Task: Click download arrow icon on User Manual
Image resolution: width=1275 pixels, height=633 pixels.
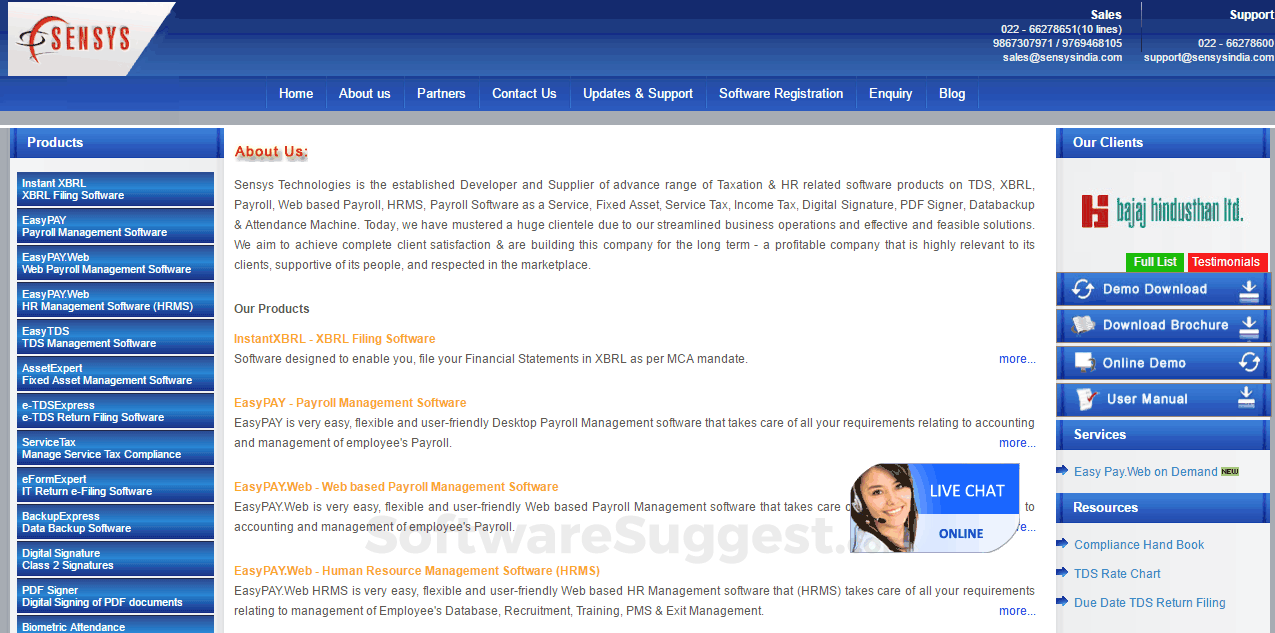Action: pos(1246,398)
